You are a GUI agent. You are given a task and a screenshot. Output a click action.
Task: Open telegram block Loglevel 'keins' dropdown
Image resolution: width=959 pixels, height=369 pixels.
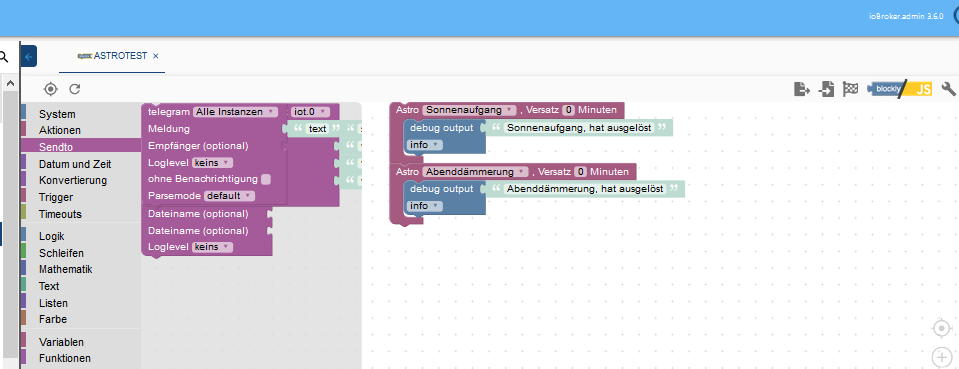(x=212, y=163)
